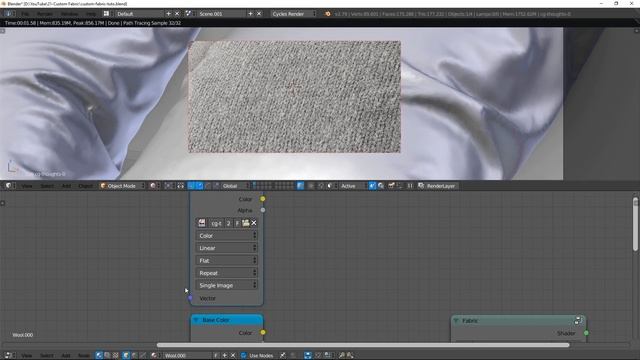640x360 pixels.
Task: Click the OpenGL render image icon
Action: (x=391, y=186)
